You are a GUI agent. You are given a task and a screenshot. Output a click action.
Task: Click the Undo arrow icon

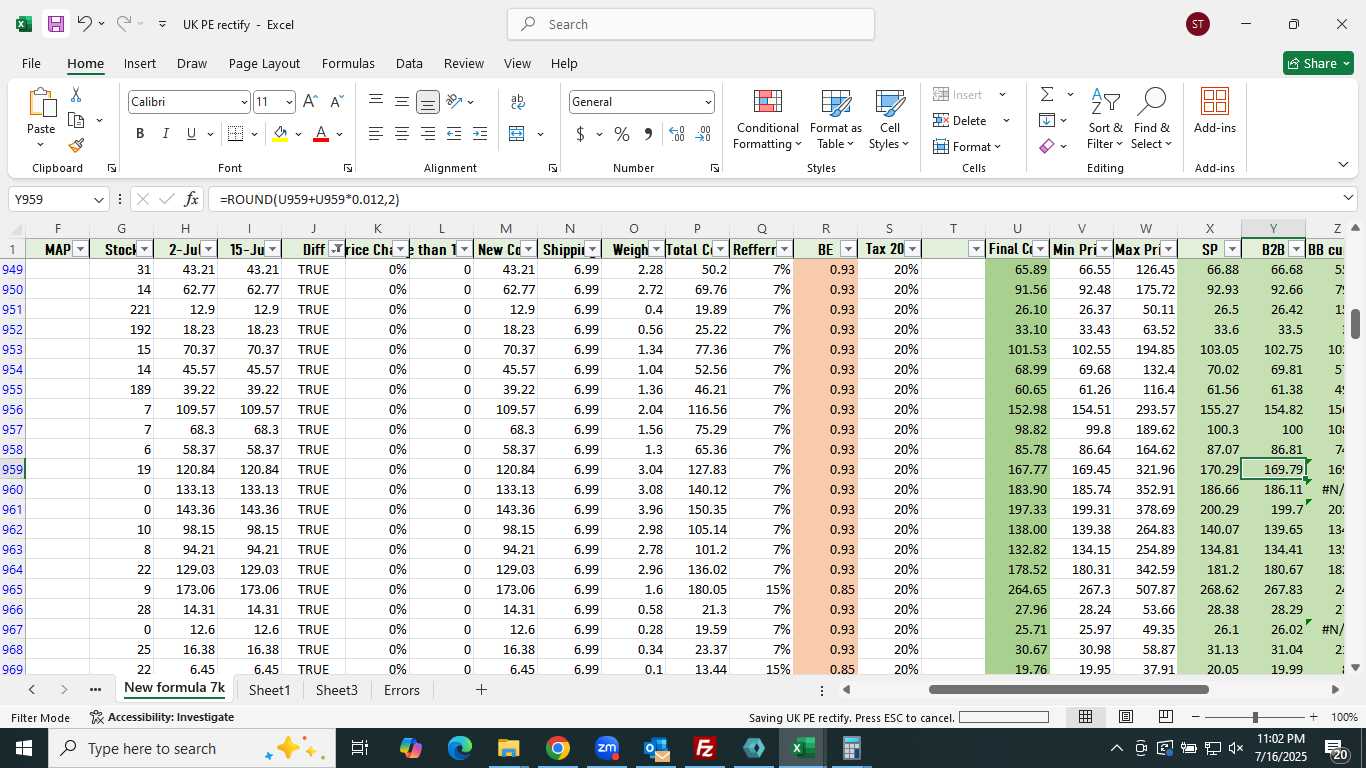coord(84,23)
